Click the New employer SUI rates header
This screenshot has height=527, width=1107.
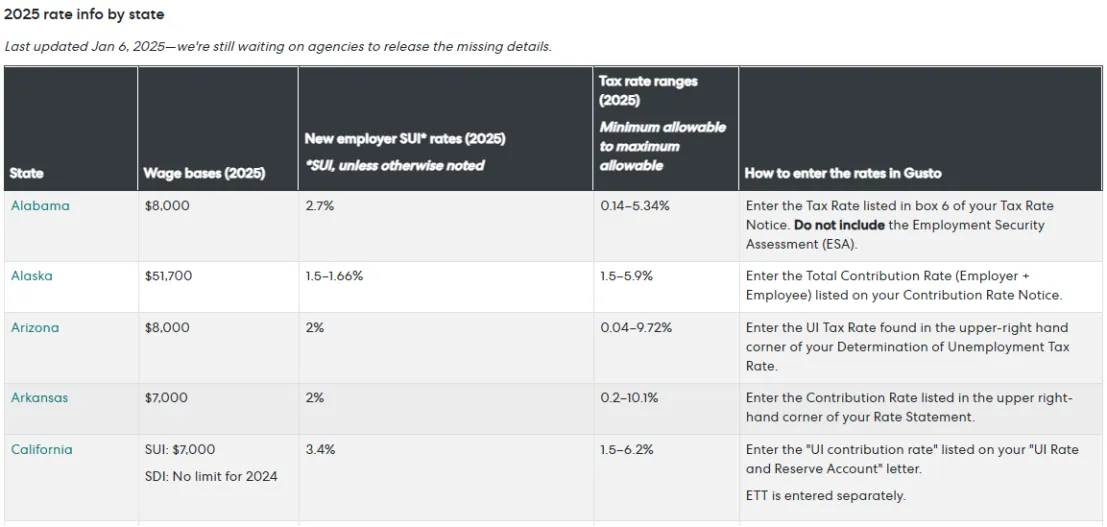point(405,139)
